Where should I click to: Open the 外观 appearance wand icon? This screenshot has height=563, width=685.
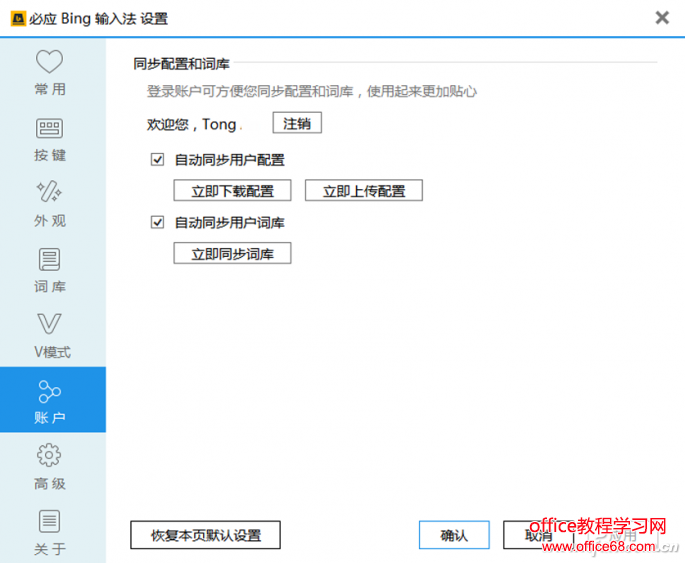(x=49, y=191)
